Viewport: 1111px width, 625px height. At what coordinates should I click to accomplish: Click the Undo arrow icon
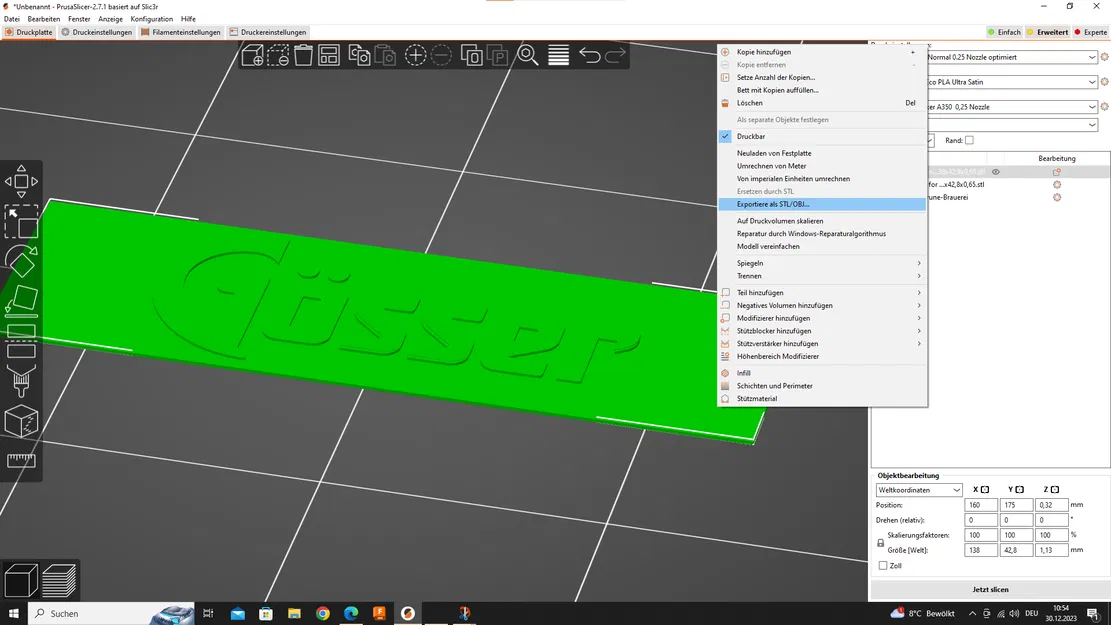[590, 55]
